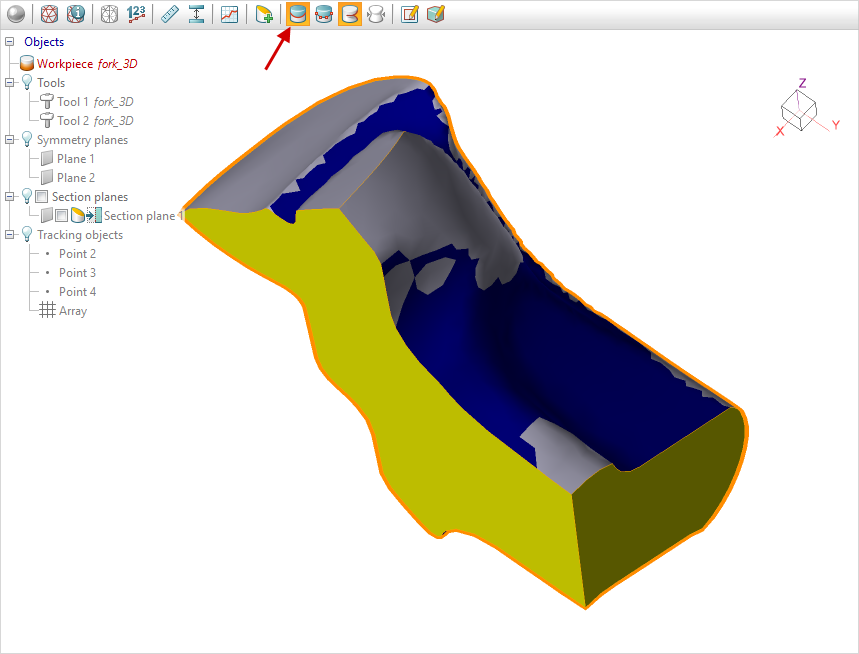
Task: Click the red mesh display icon
Action: pyautogui.click(x=49, y=14)
